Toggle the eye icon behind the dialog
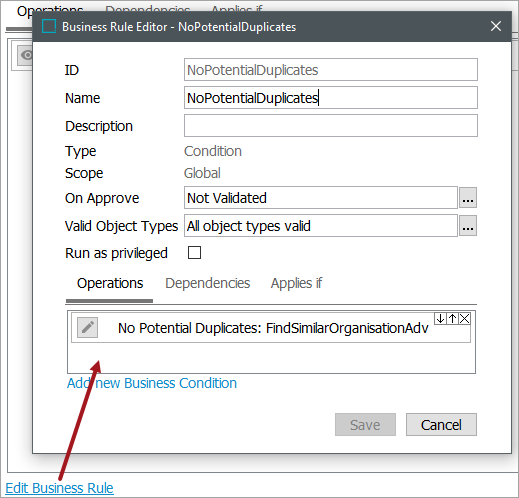The image size is (519, 498). (26, 55)
